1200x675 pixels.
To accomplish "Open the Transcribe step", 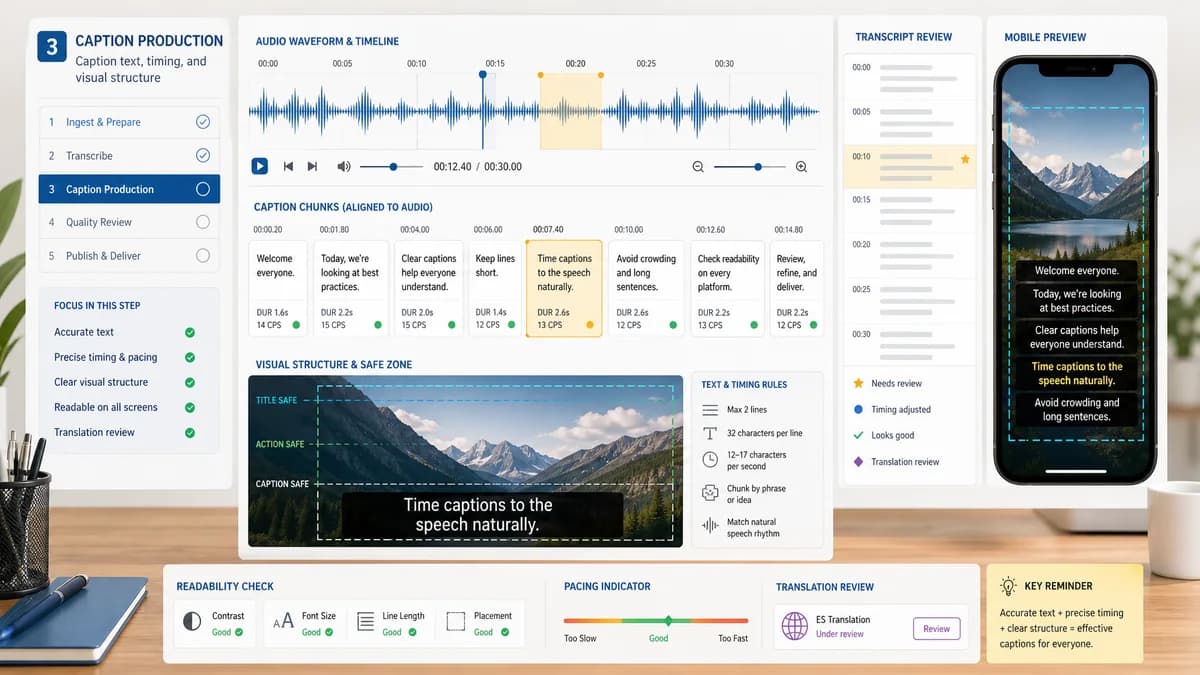I will (x=128, y=156).
